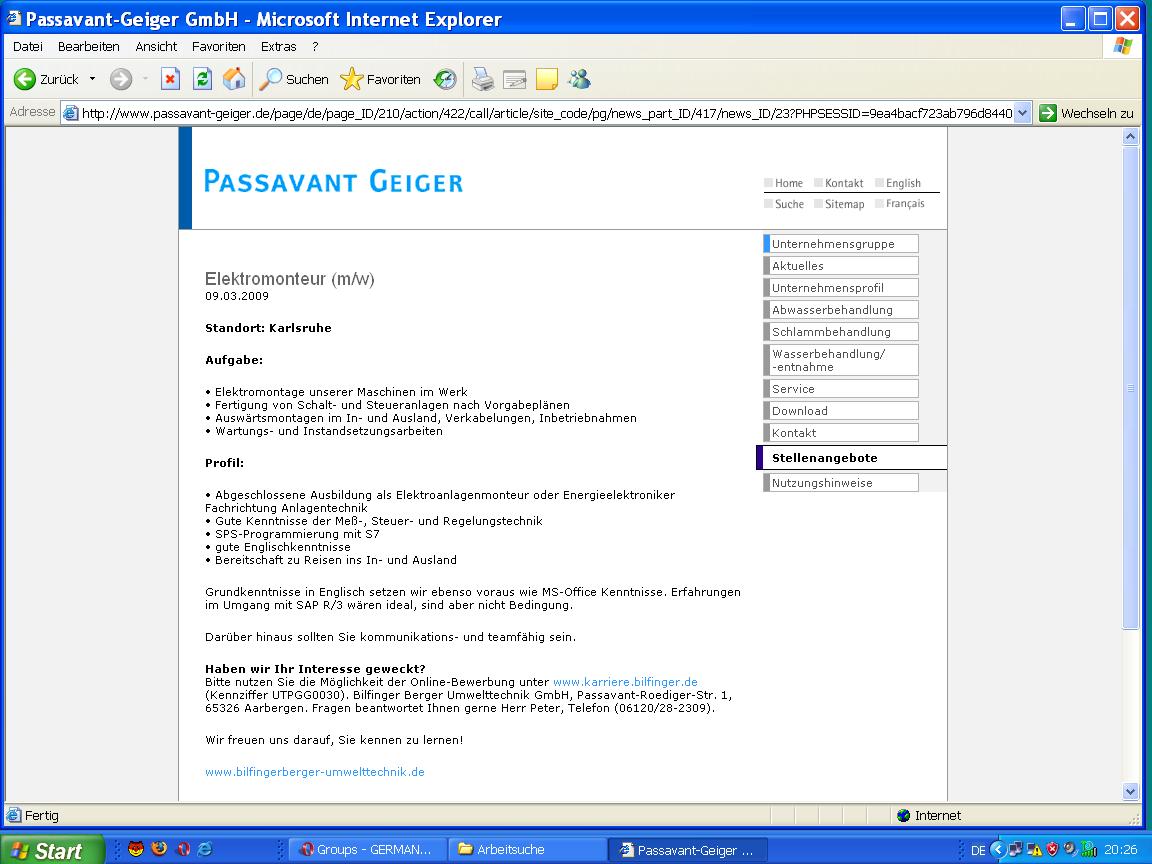Show browsing history with the clock icon

point(445,79)
